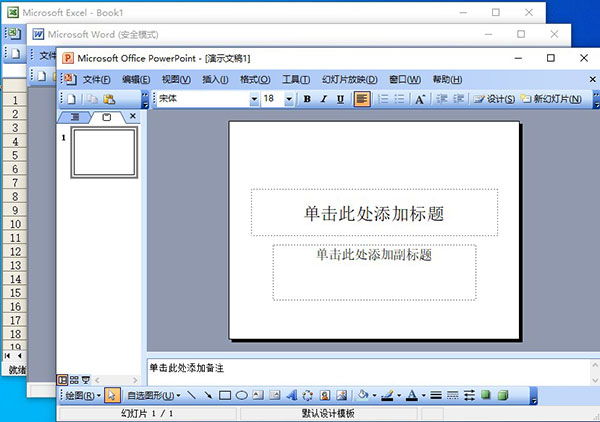Select the Line drawing tool
The height and width of the screenshot is (422, 600).
pyautogui.click(x=191, y=395)
